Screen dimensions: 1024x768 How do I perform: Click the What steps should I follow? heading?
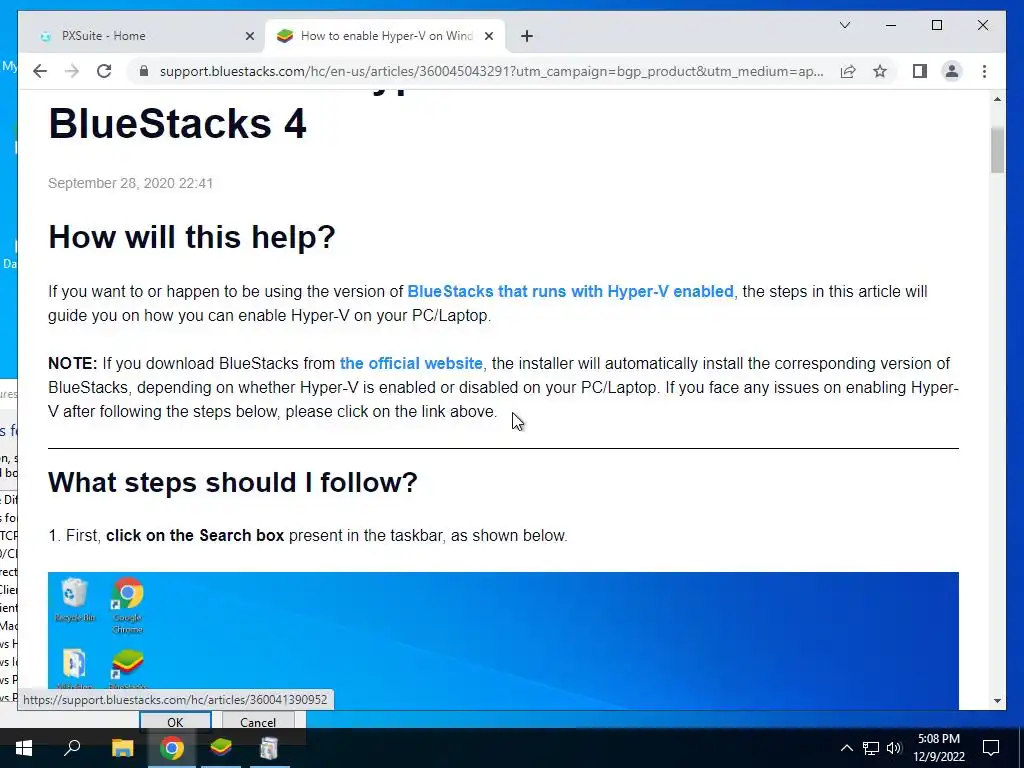coord(232,483)
